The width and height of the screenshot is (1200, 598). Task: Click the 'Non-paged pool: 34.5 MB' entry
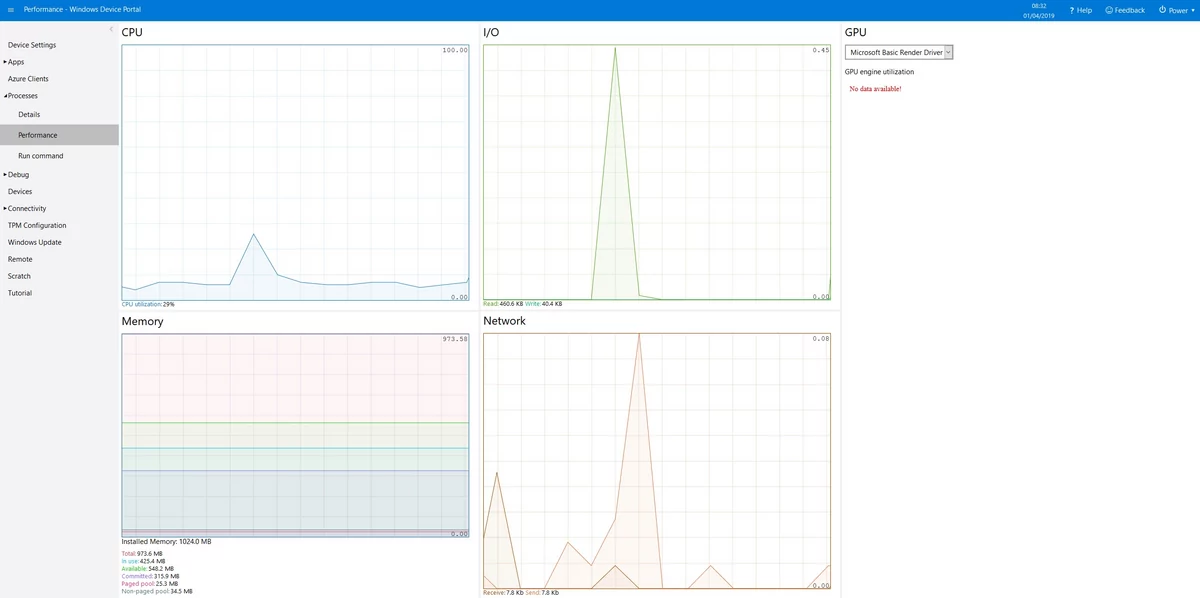click(157, 592)
